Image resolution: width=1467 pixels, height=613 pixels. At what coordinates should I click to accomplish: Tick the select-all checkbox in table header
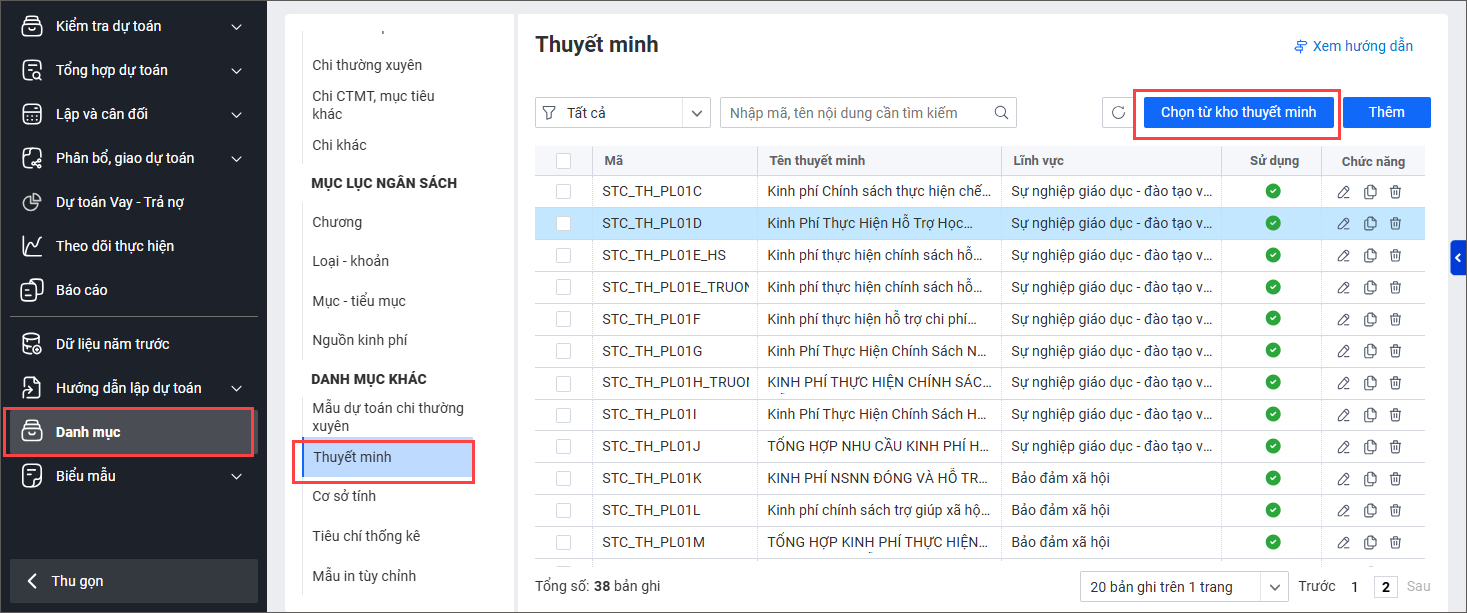coord(564,161)
